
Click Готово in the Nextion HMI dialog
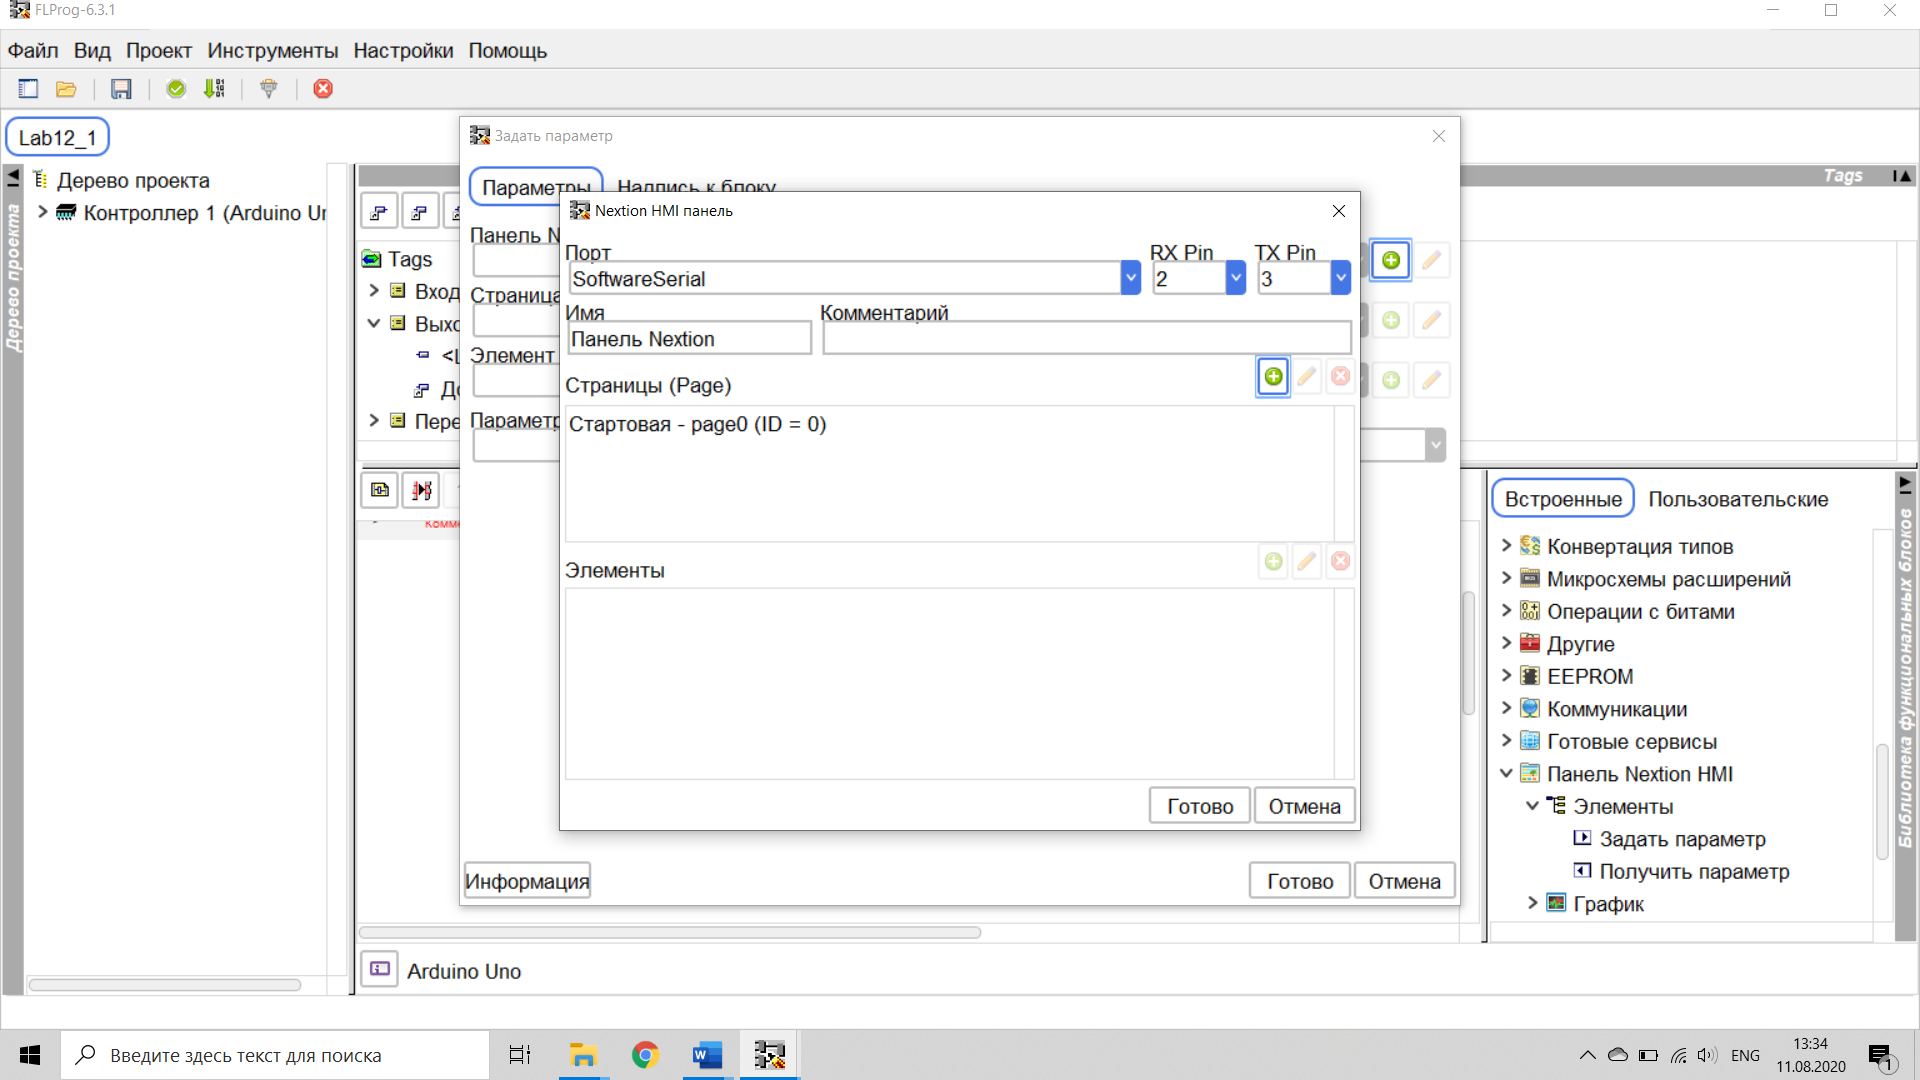1199,806
